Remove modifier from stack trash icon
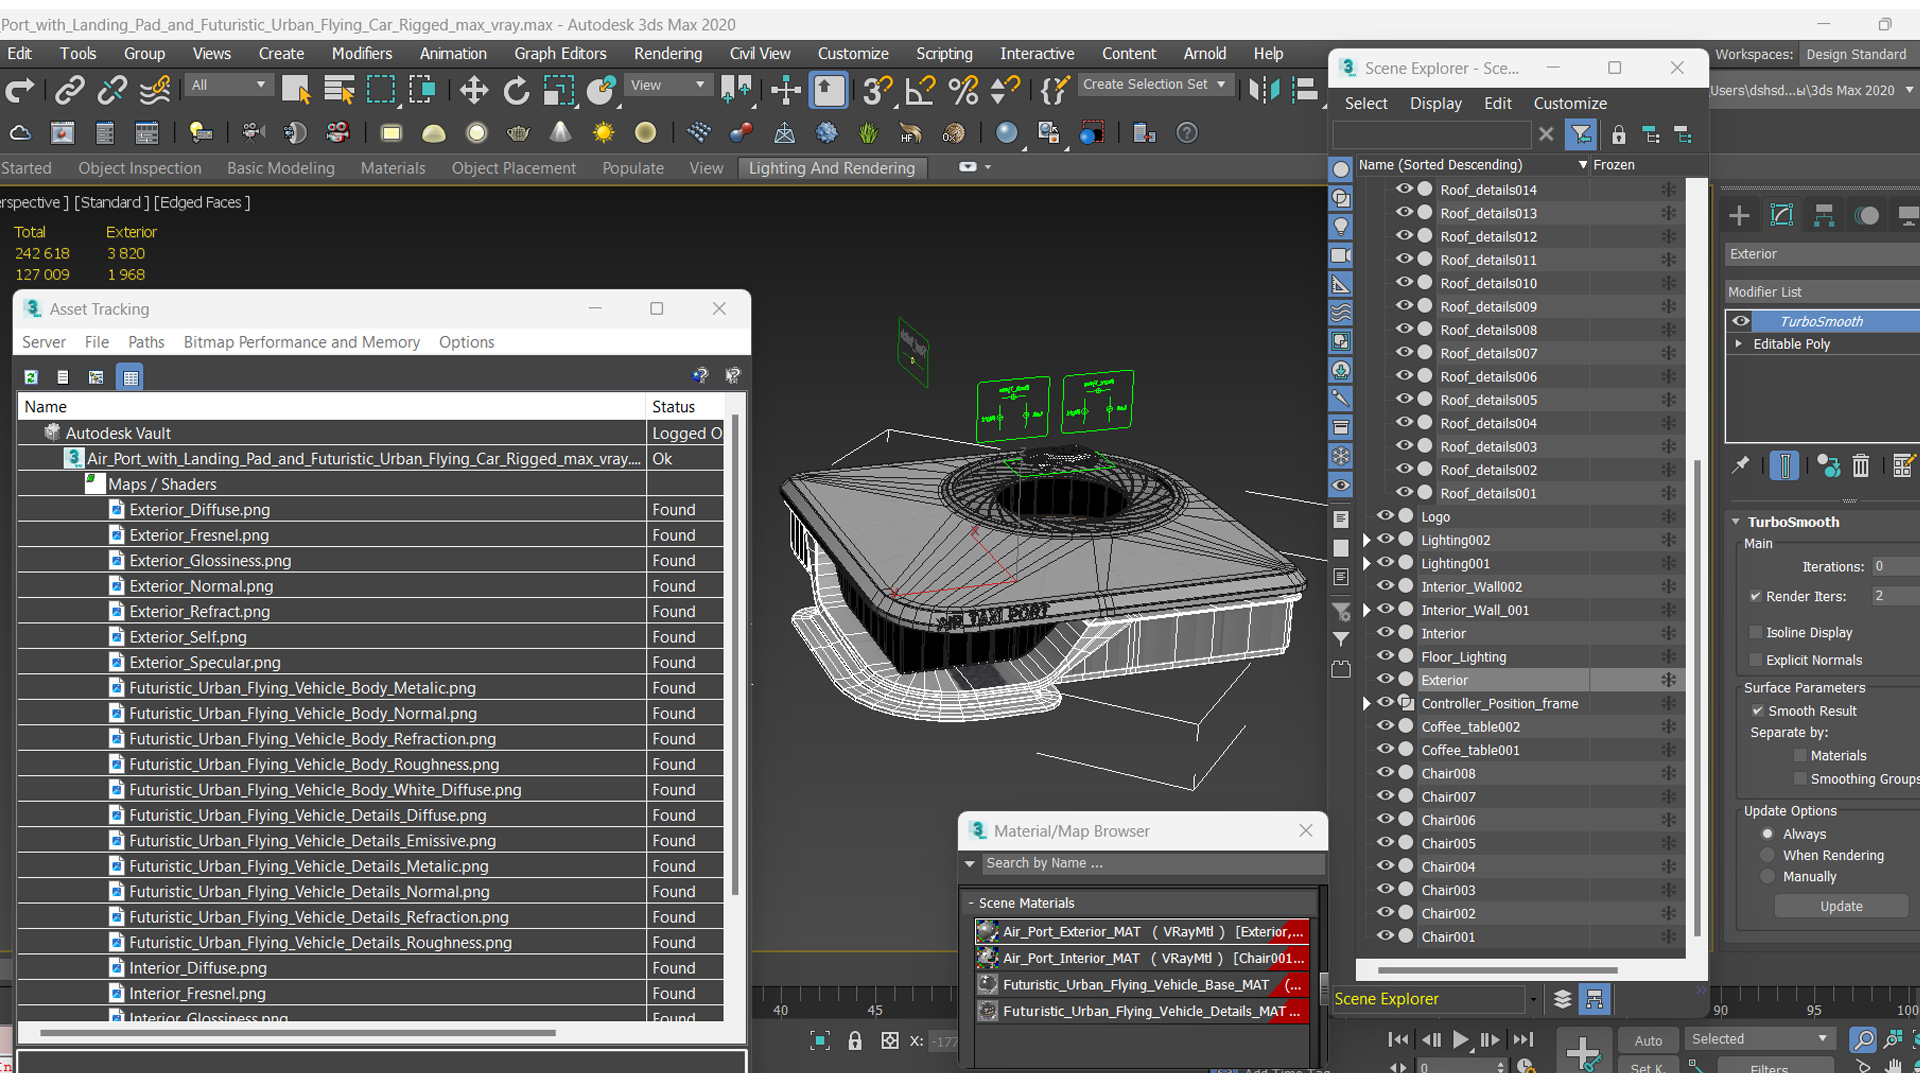 pos(1860,466)
